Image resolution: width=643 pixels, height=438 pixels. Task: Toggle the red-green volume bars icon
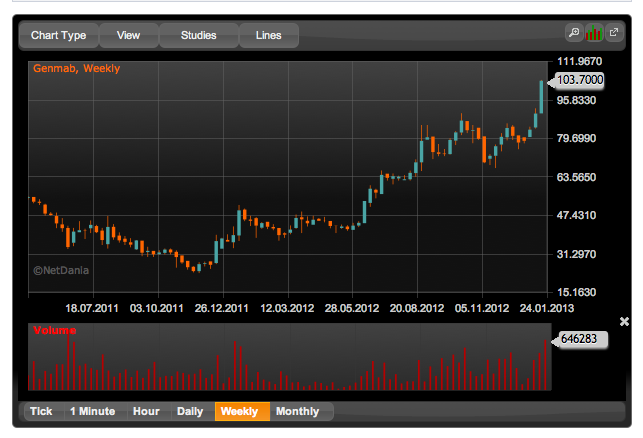pos(593,32)
